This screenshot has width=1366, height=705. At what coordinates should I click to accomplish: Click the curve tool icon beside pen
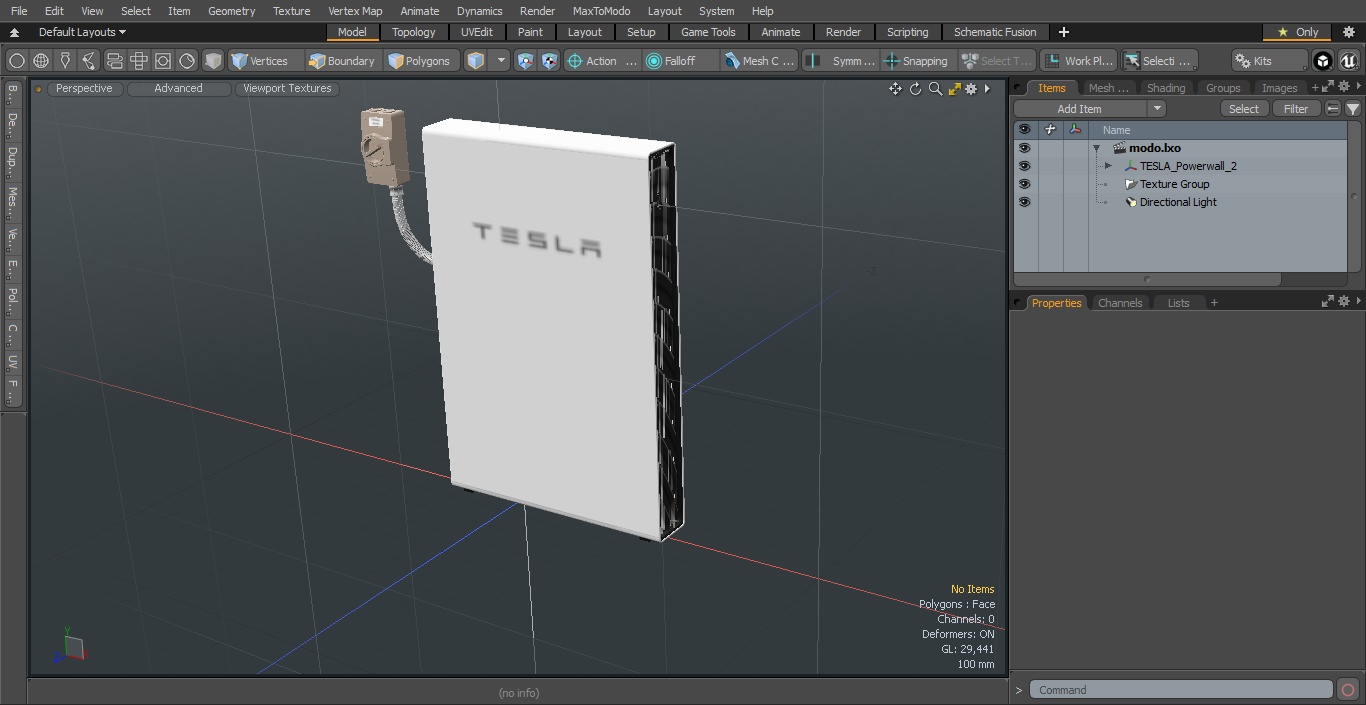tap(89, 61)
